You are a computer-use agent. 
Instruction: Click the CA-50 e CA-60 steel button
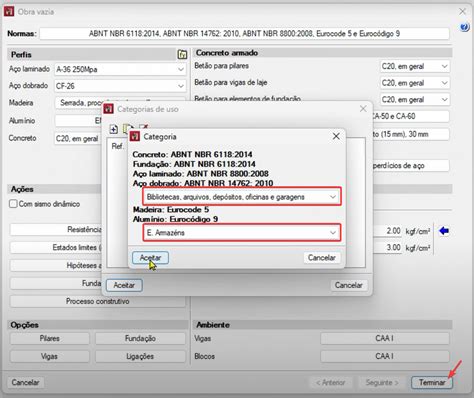(x=411, y=116)
